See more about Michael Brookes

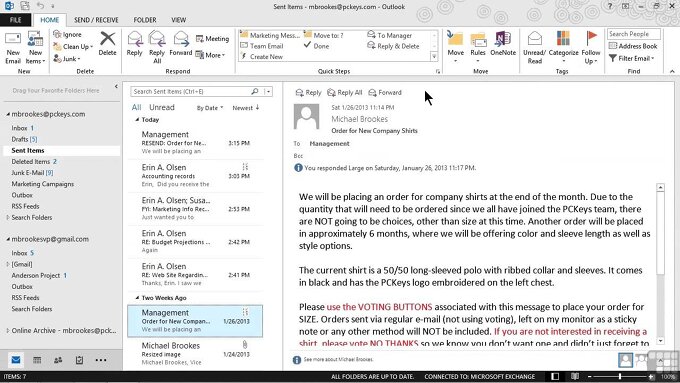coord(338,360)
